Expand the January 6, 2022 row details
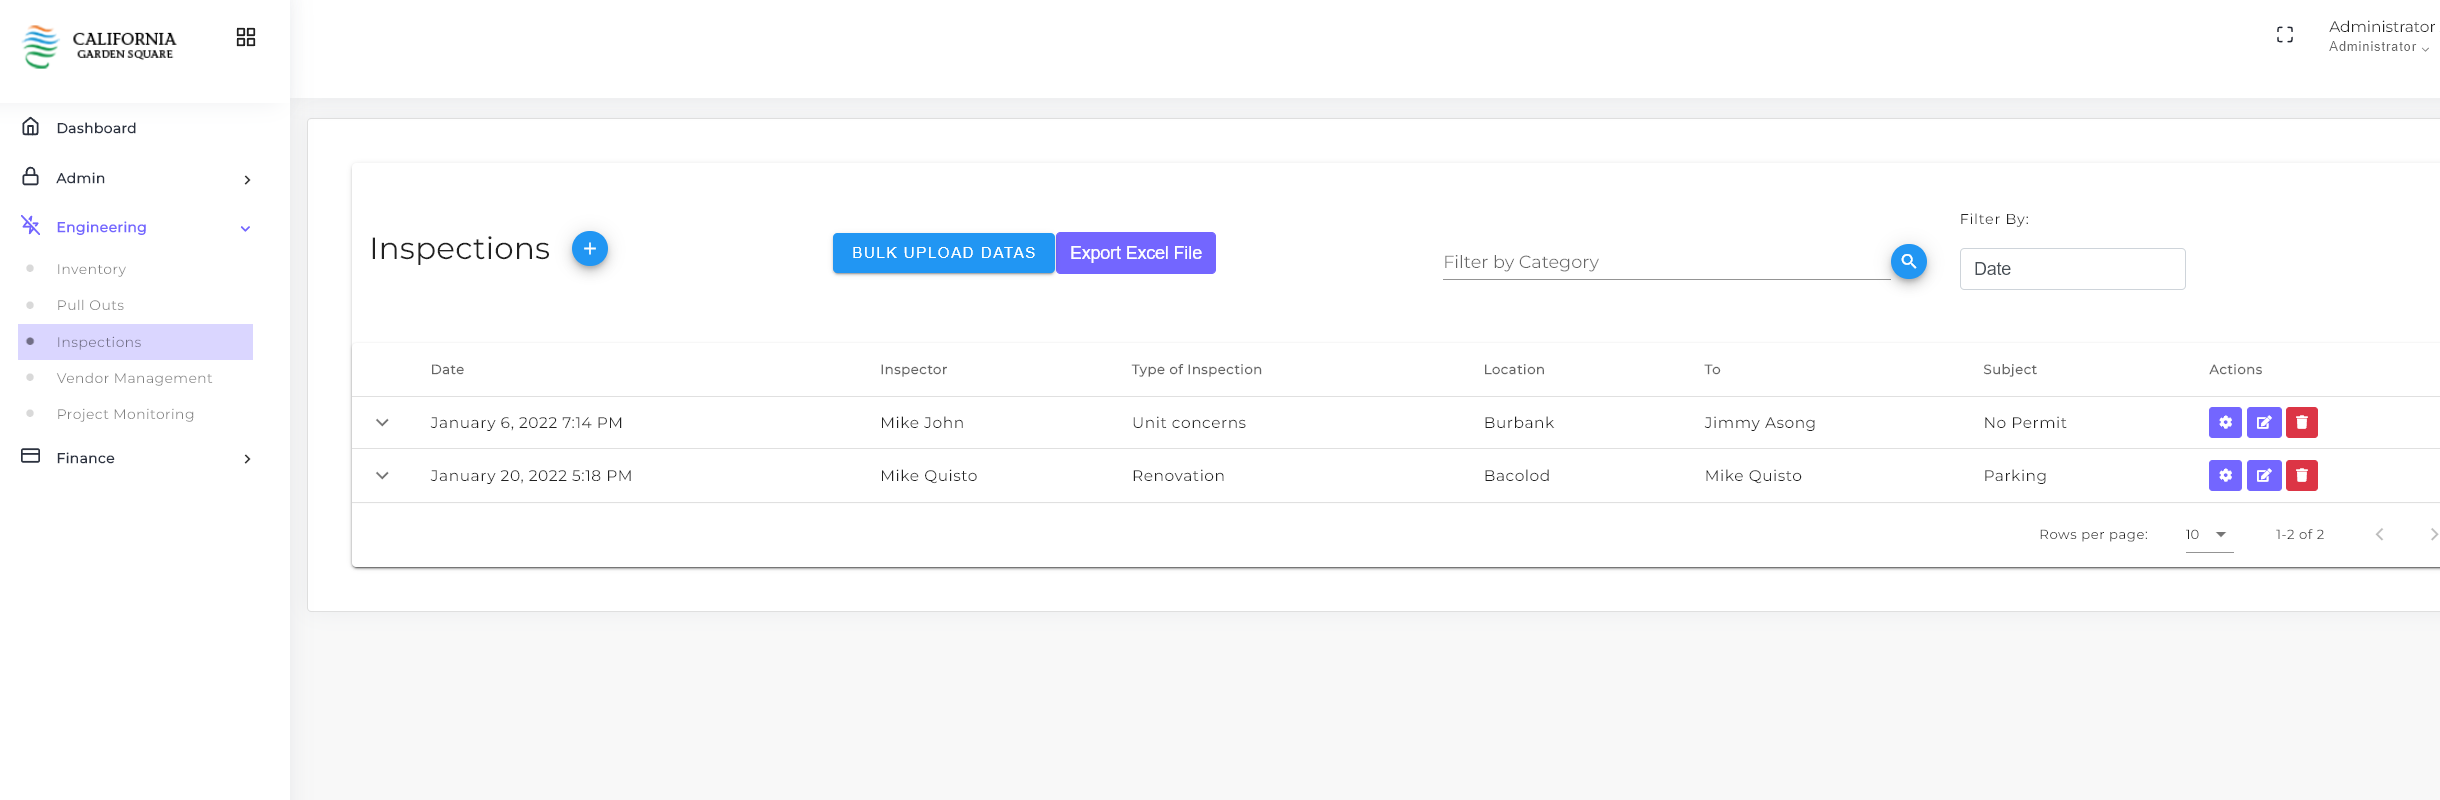 click(x=382, y=423)
